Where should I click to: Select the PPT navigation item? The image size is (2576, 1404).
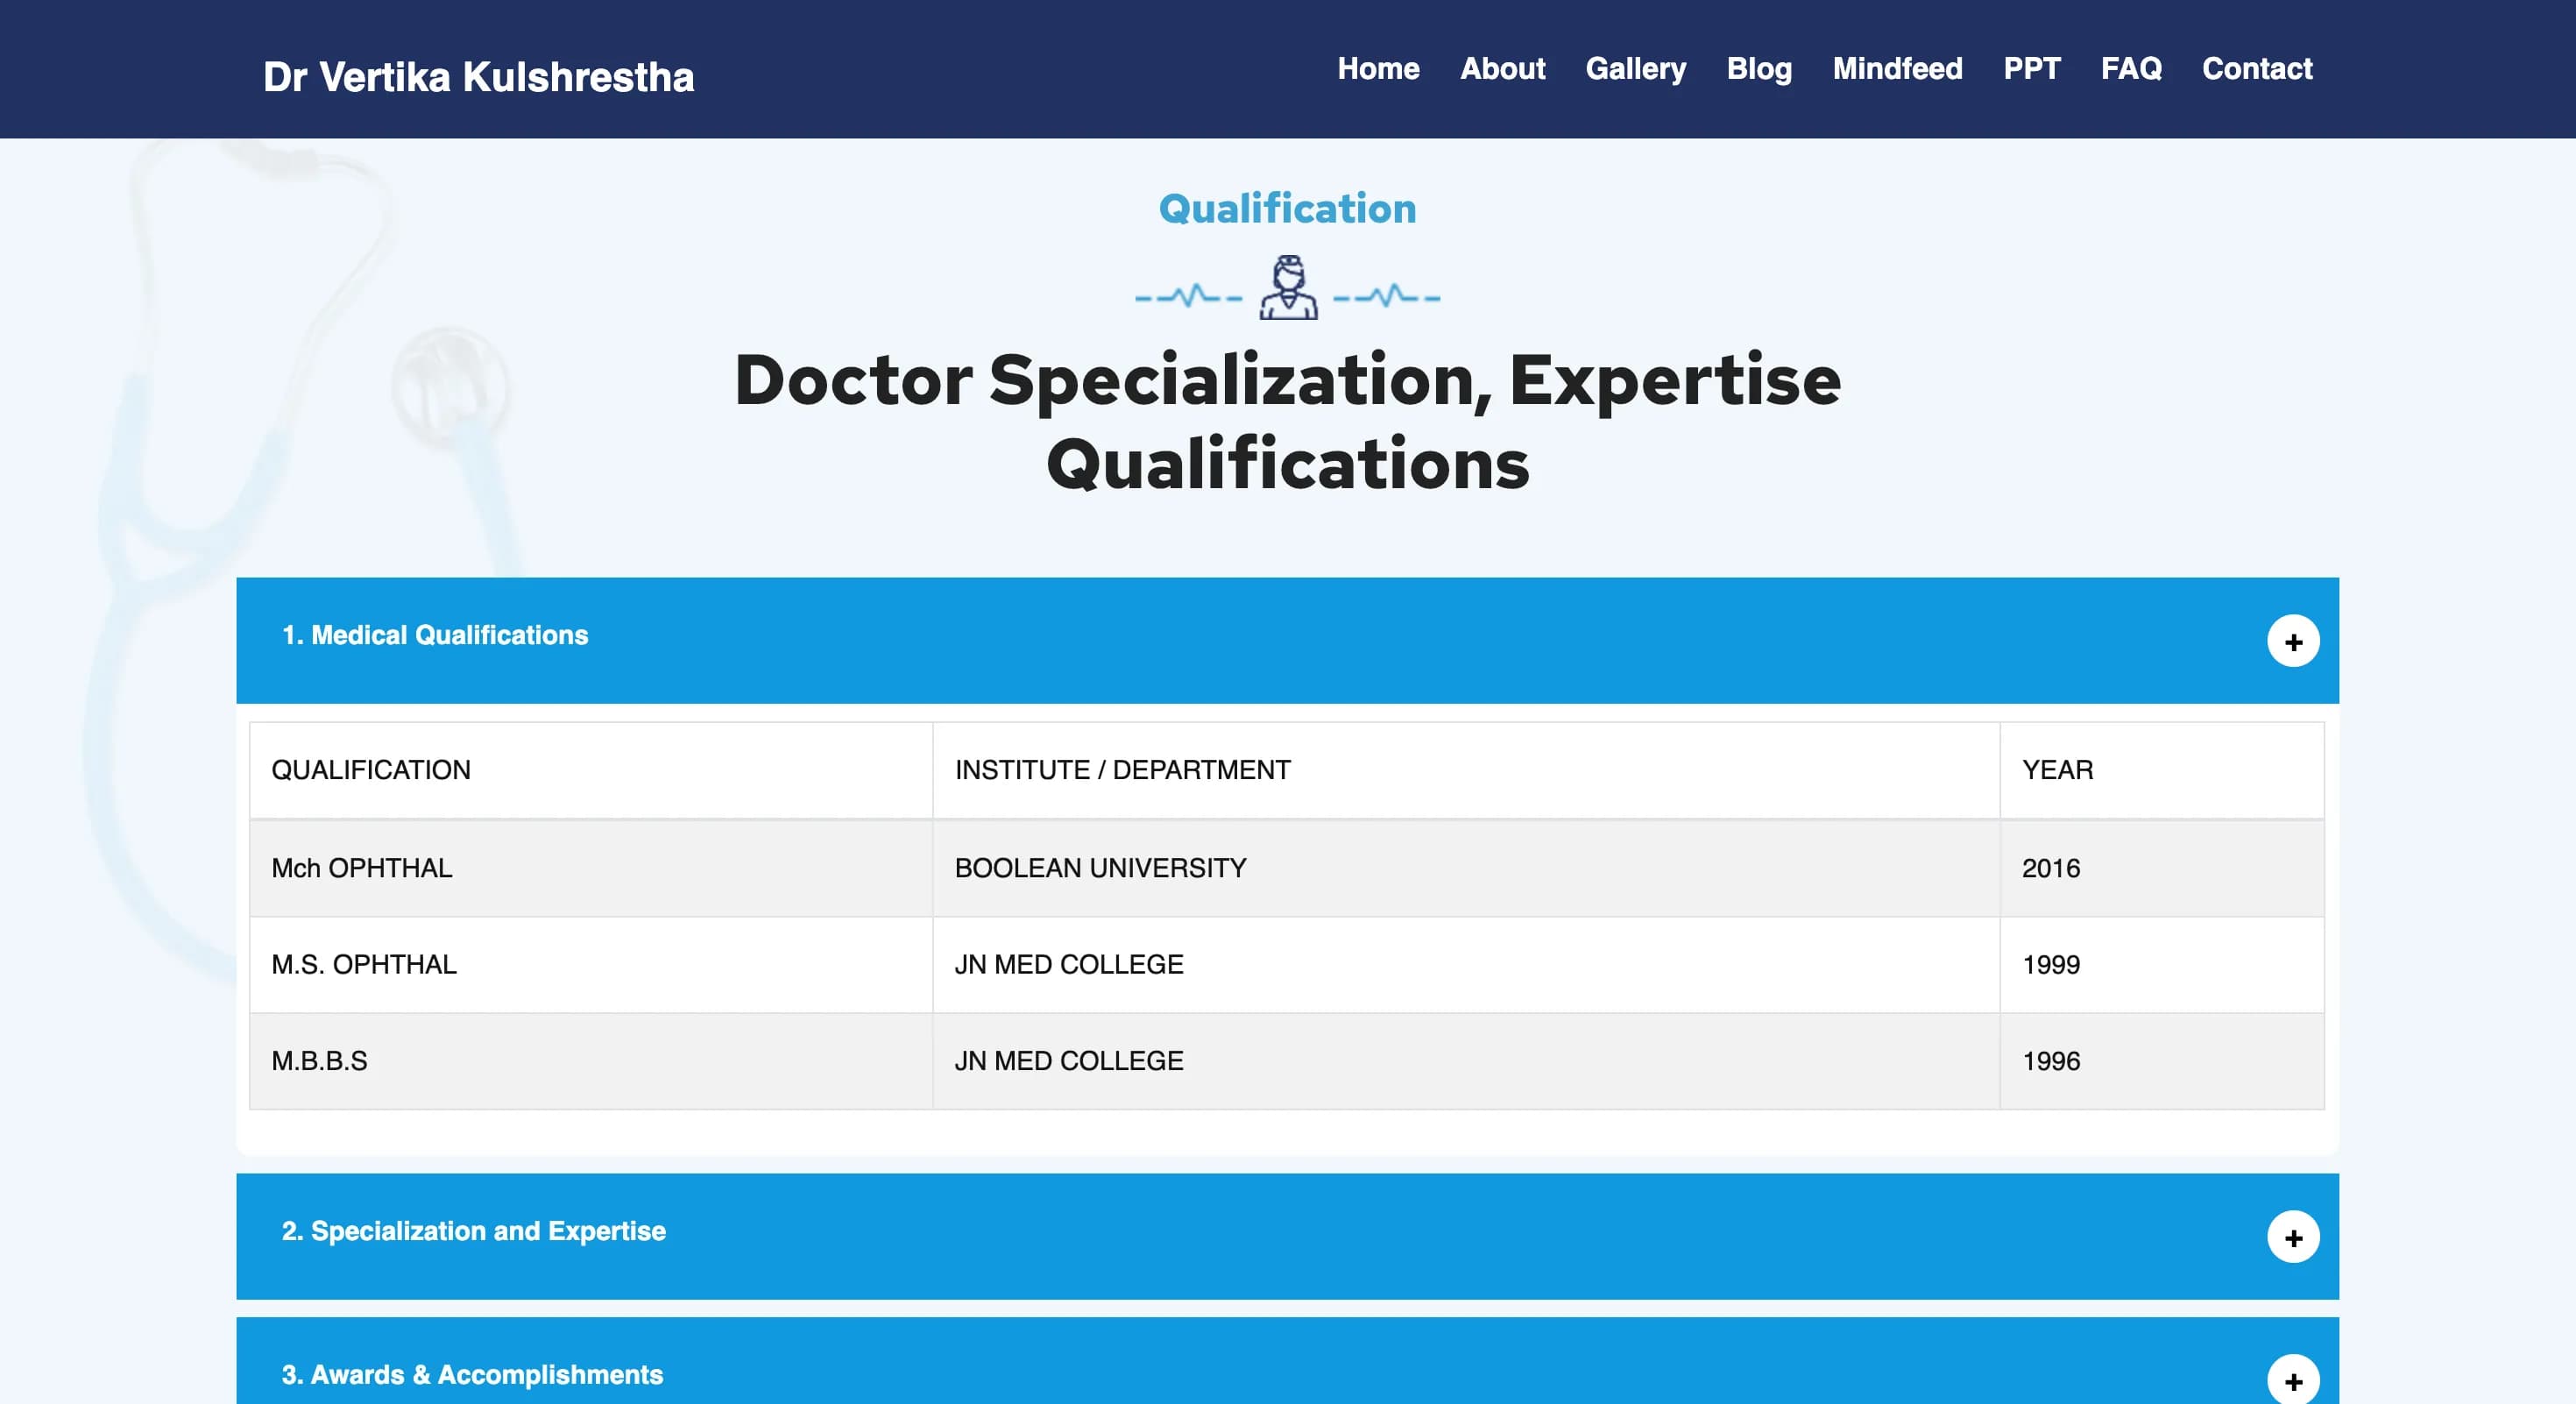tap(2031, 69)
